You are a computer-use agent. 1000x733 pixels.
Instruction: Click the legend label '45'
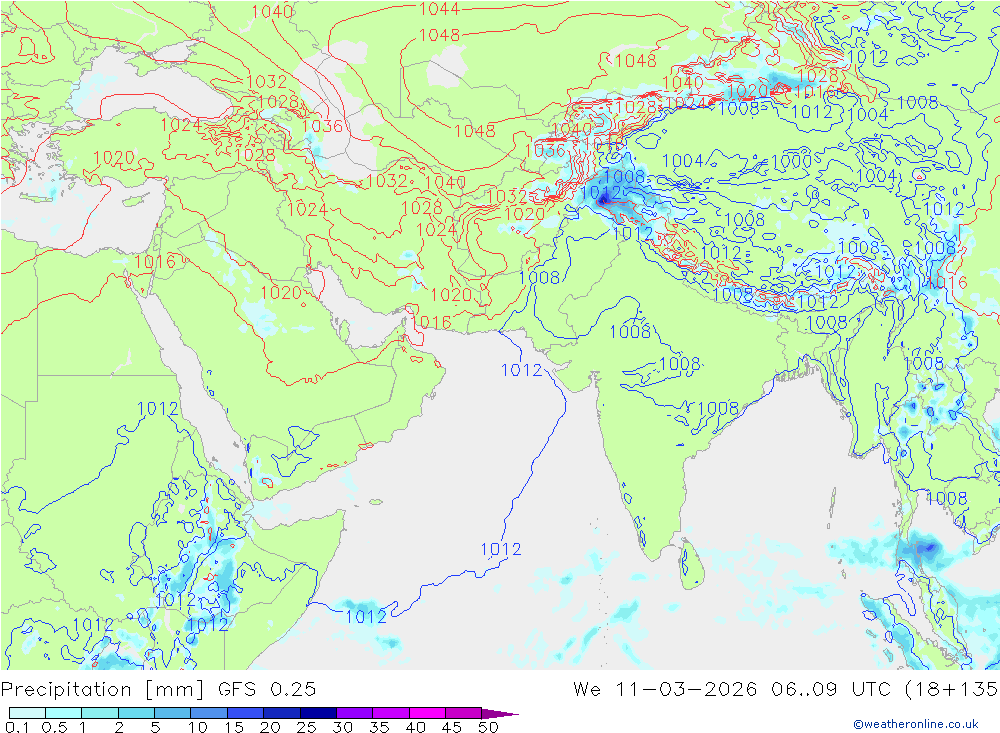click(452, 727)
